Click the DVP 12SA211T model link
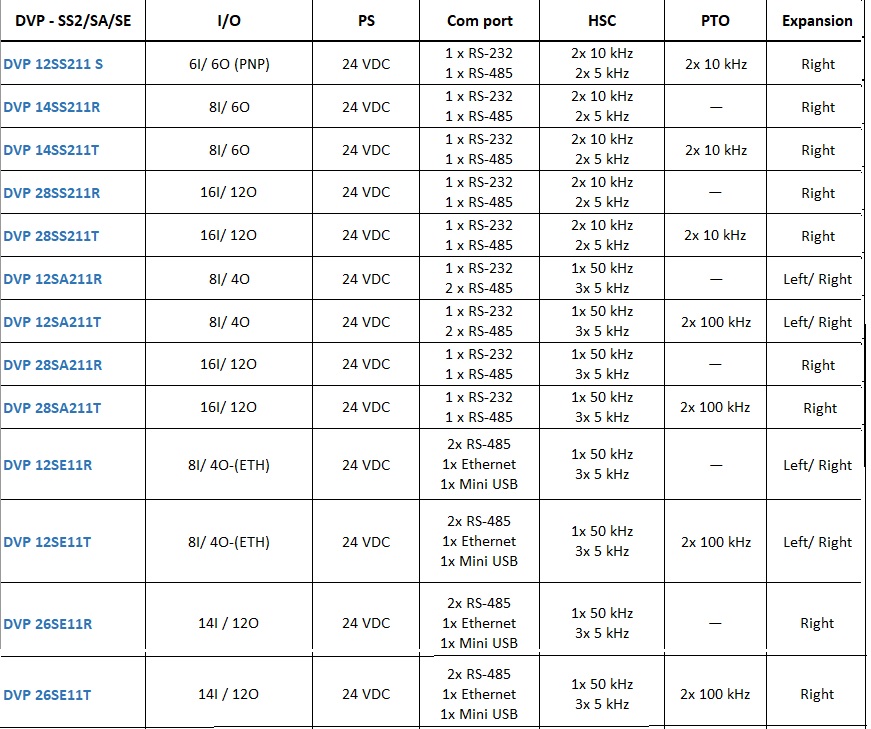Viewport: 871px width, 729px height. coord(52,322)
